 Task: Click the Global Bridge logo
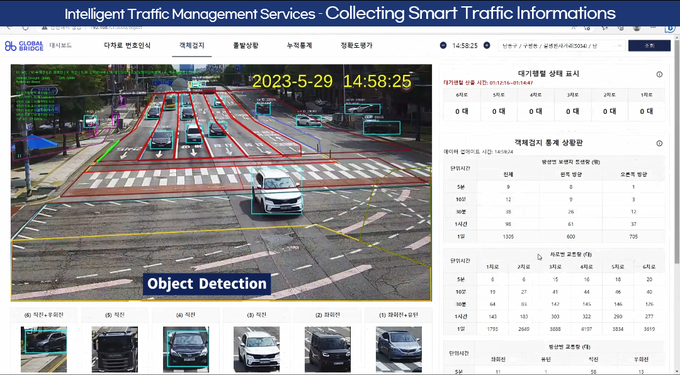pyautogui.click(x=24, y=46)
